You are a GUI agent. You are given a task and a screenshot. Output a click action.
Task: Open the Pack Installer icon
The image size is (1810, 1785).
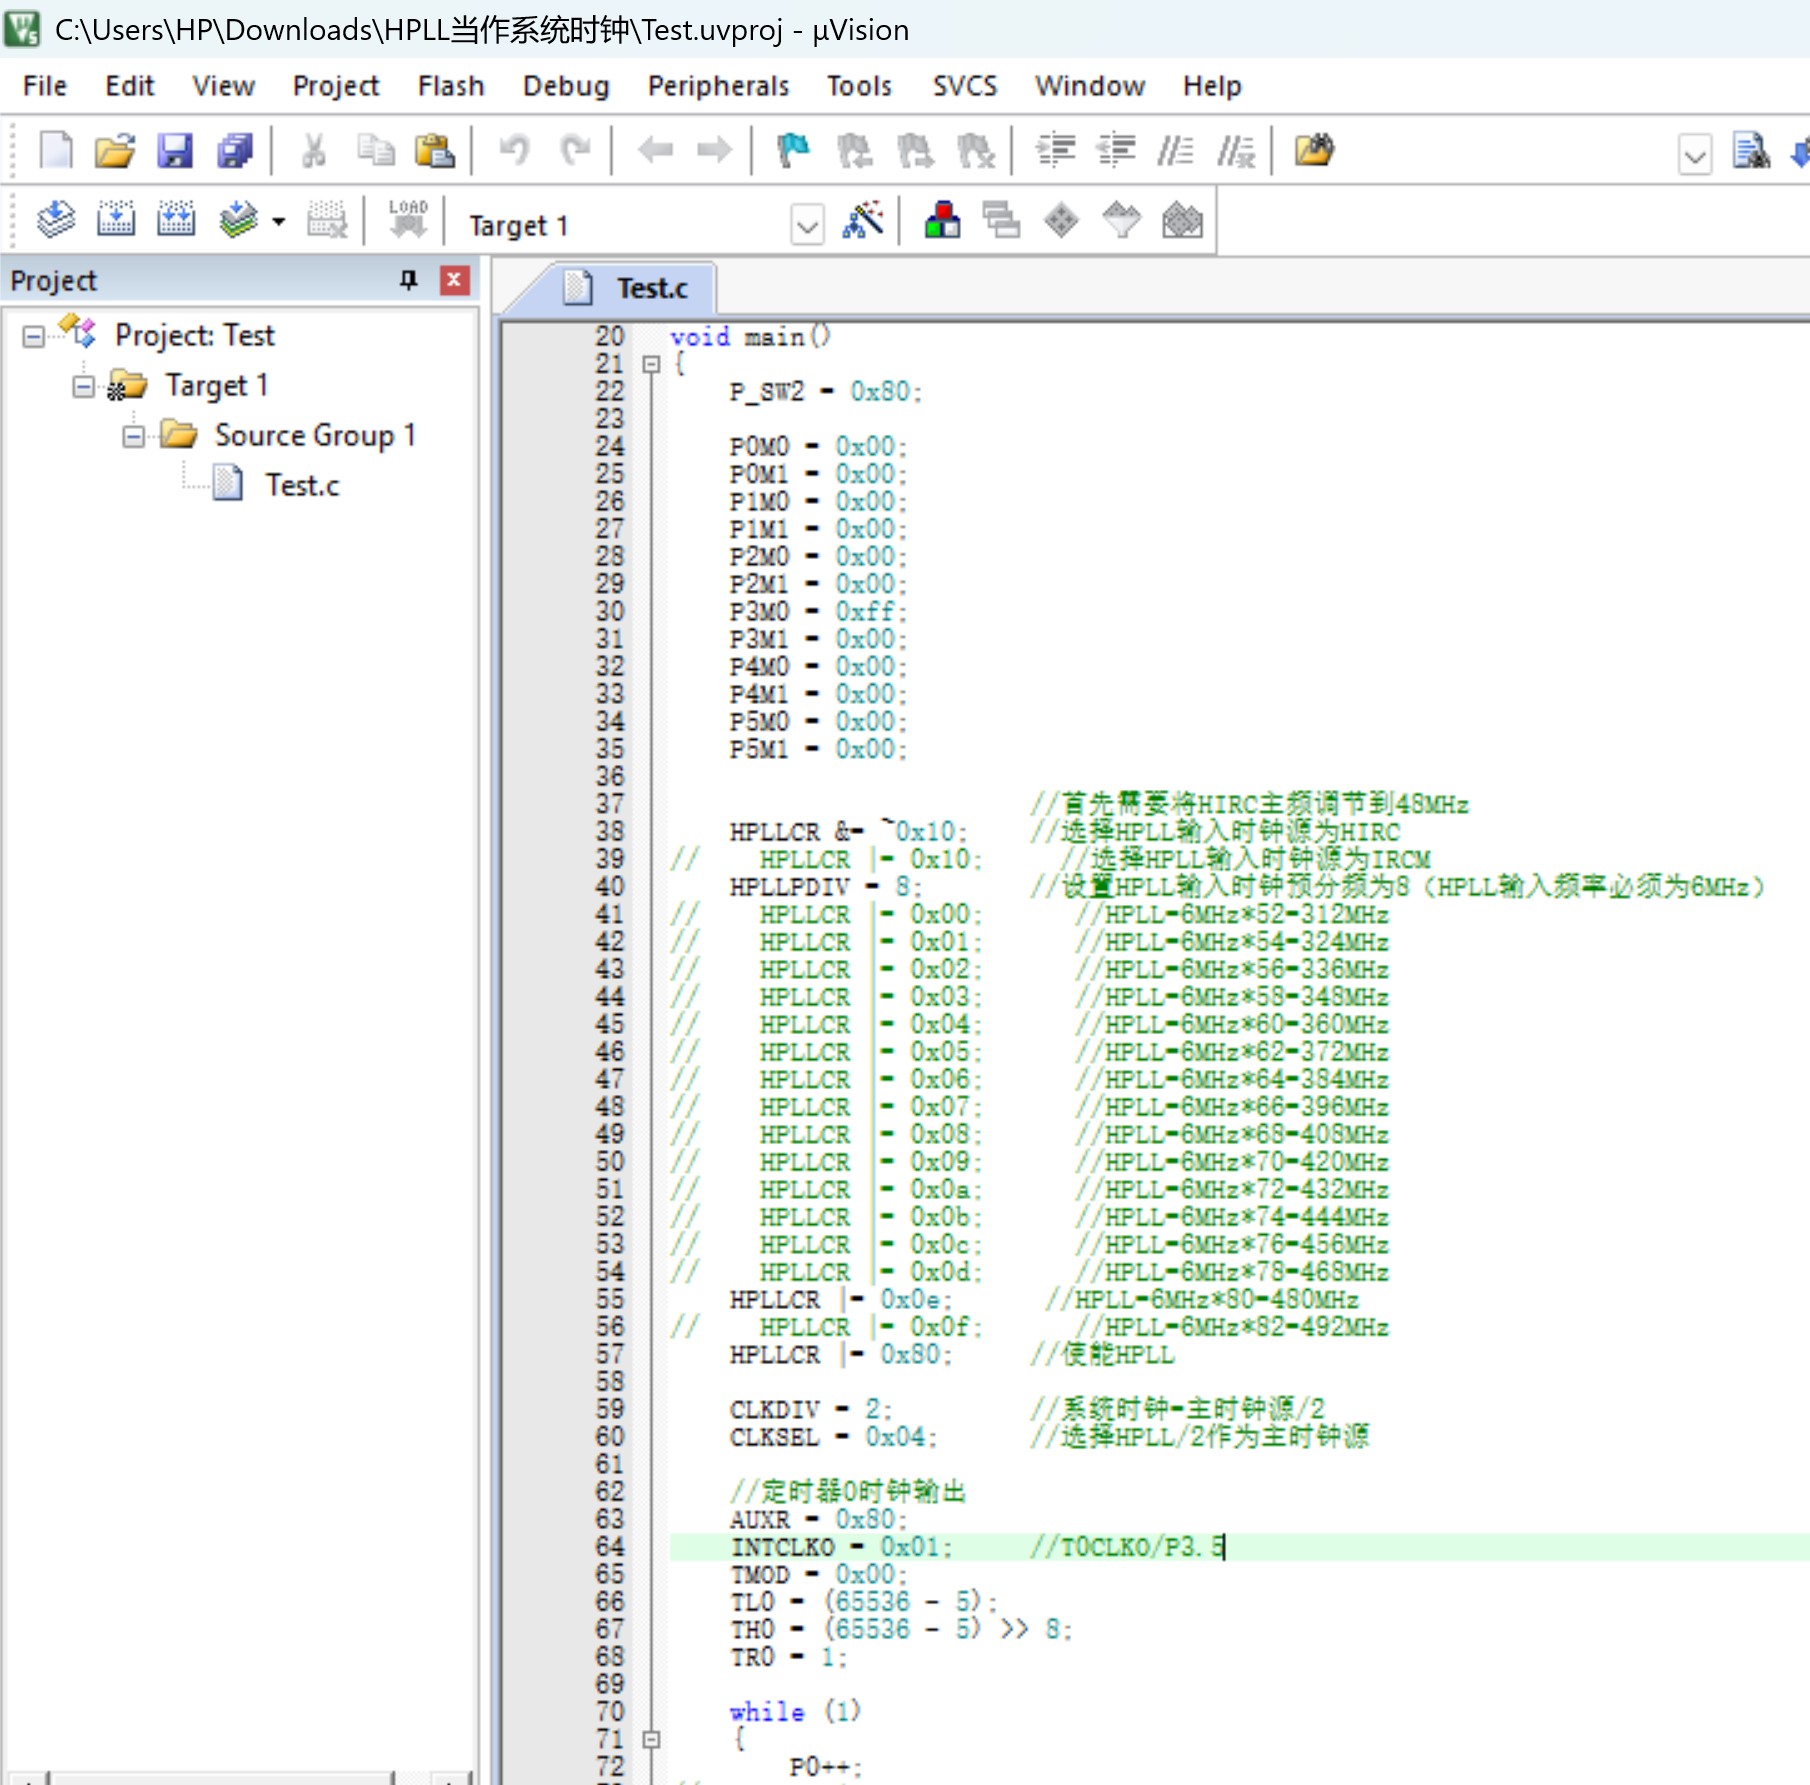pyautogui.click(x=1182, y=219)
